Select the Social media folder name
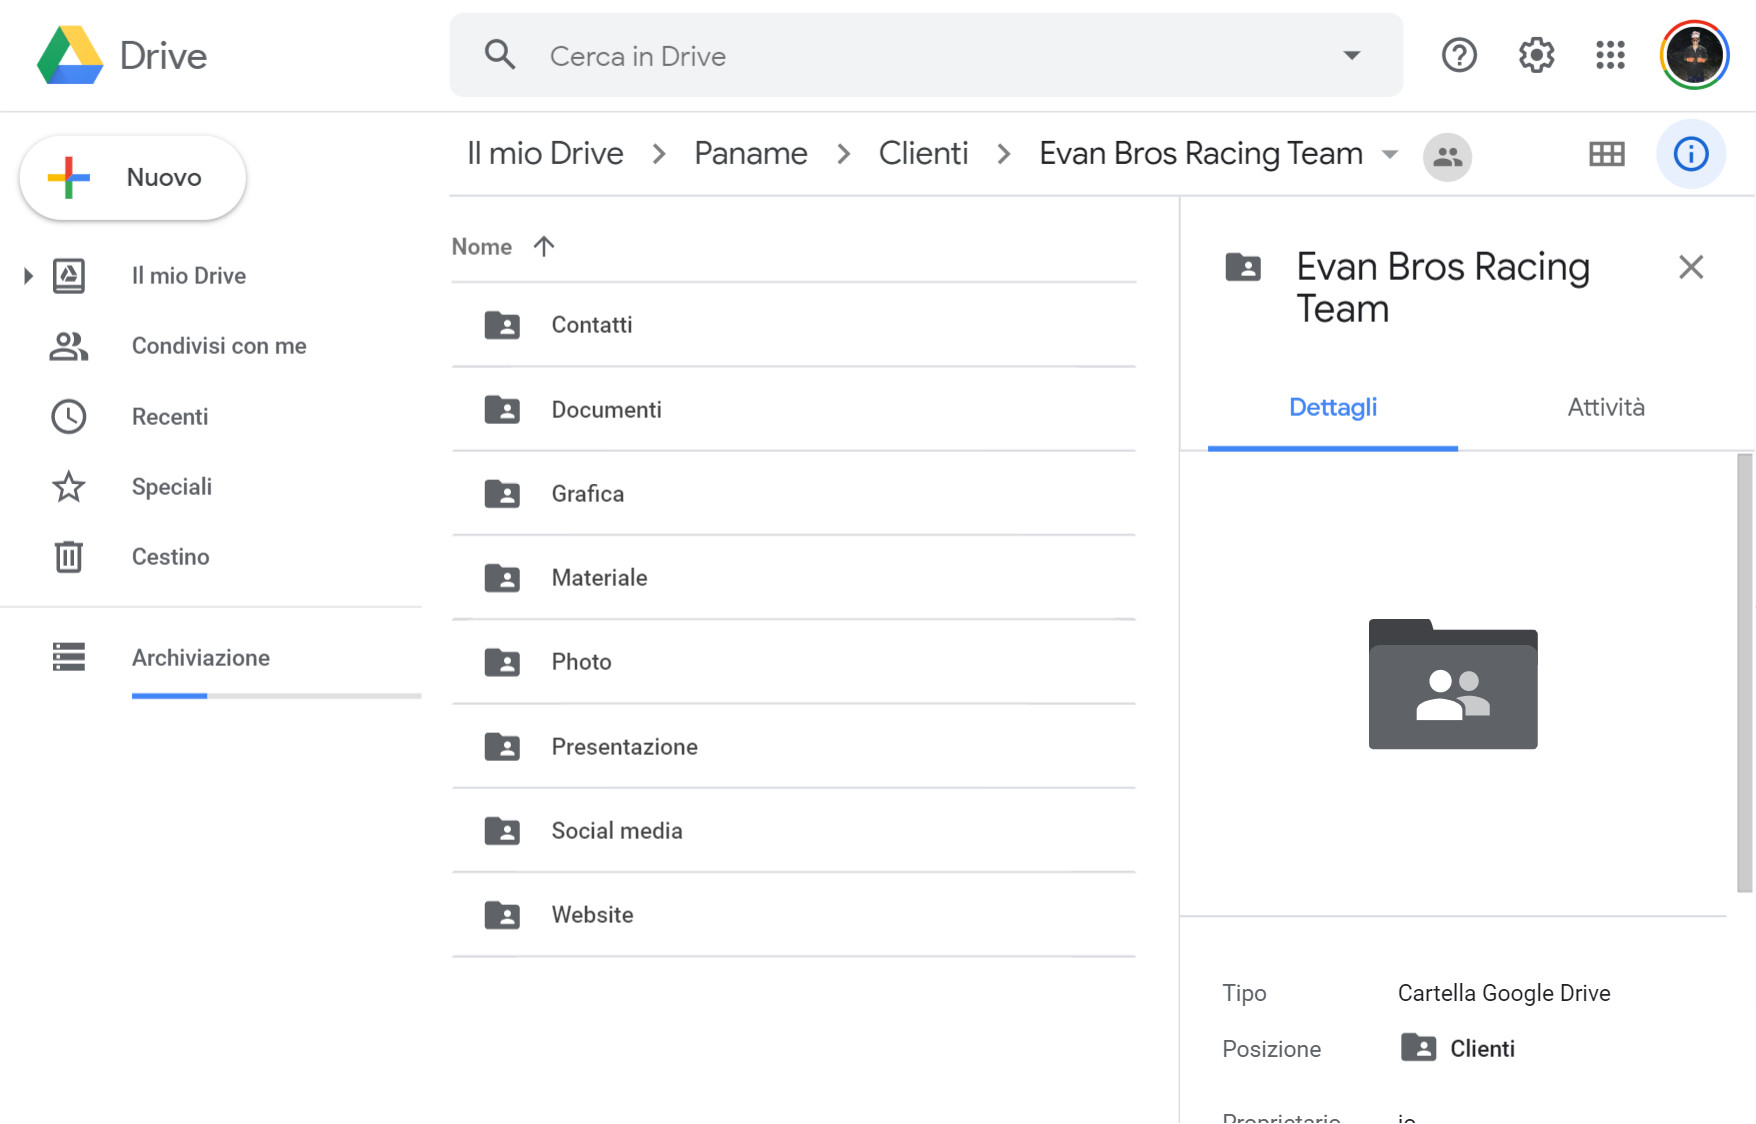Image resolution: width=1756 pixels, height=1124 pixels. tap(617, 831)
